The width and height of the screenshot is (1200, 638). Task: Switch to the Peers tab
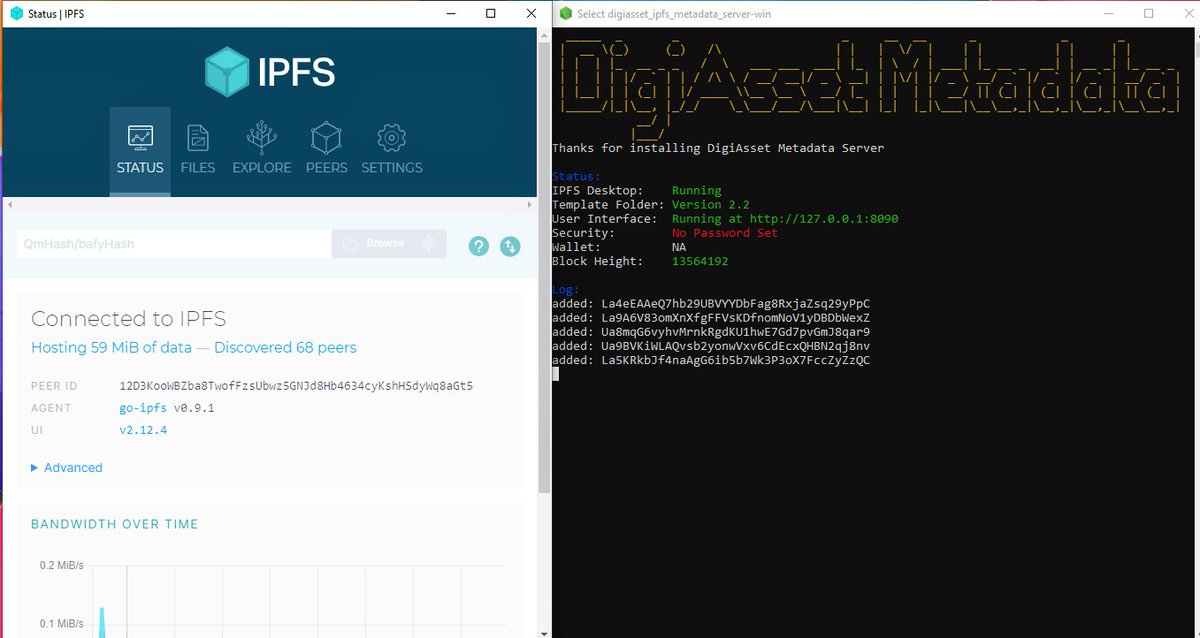point(326,151)
